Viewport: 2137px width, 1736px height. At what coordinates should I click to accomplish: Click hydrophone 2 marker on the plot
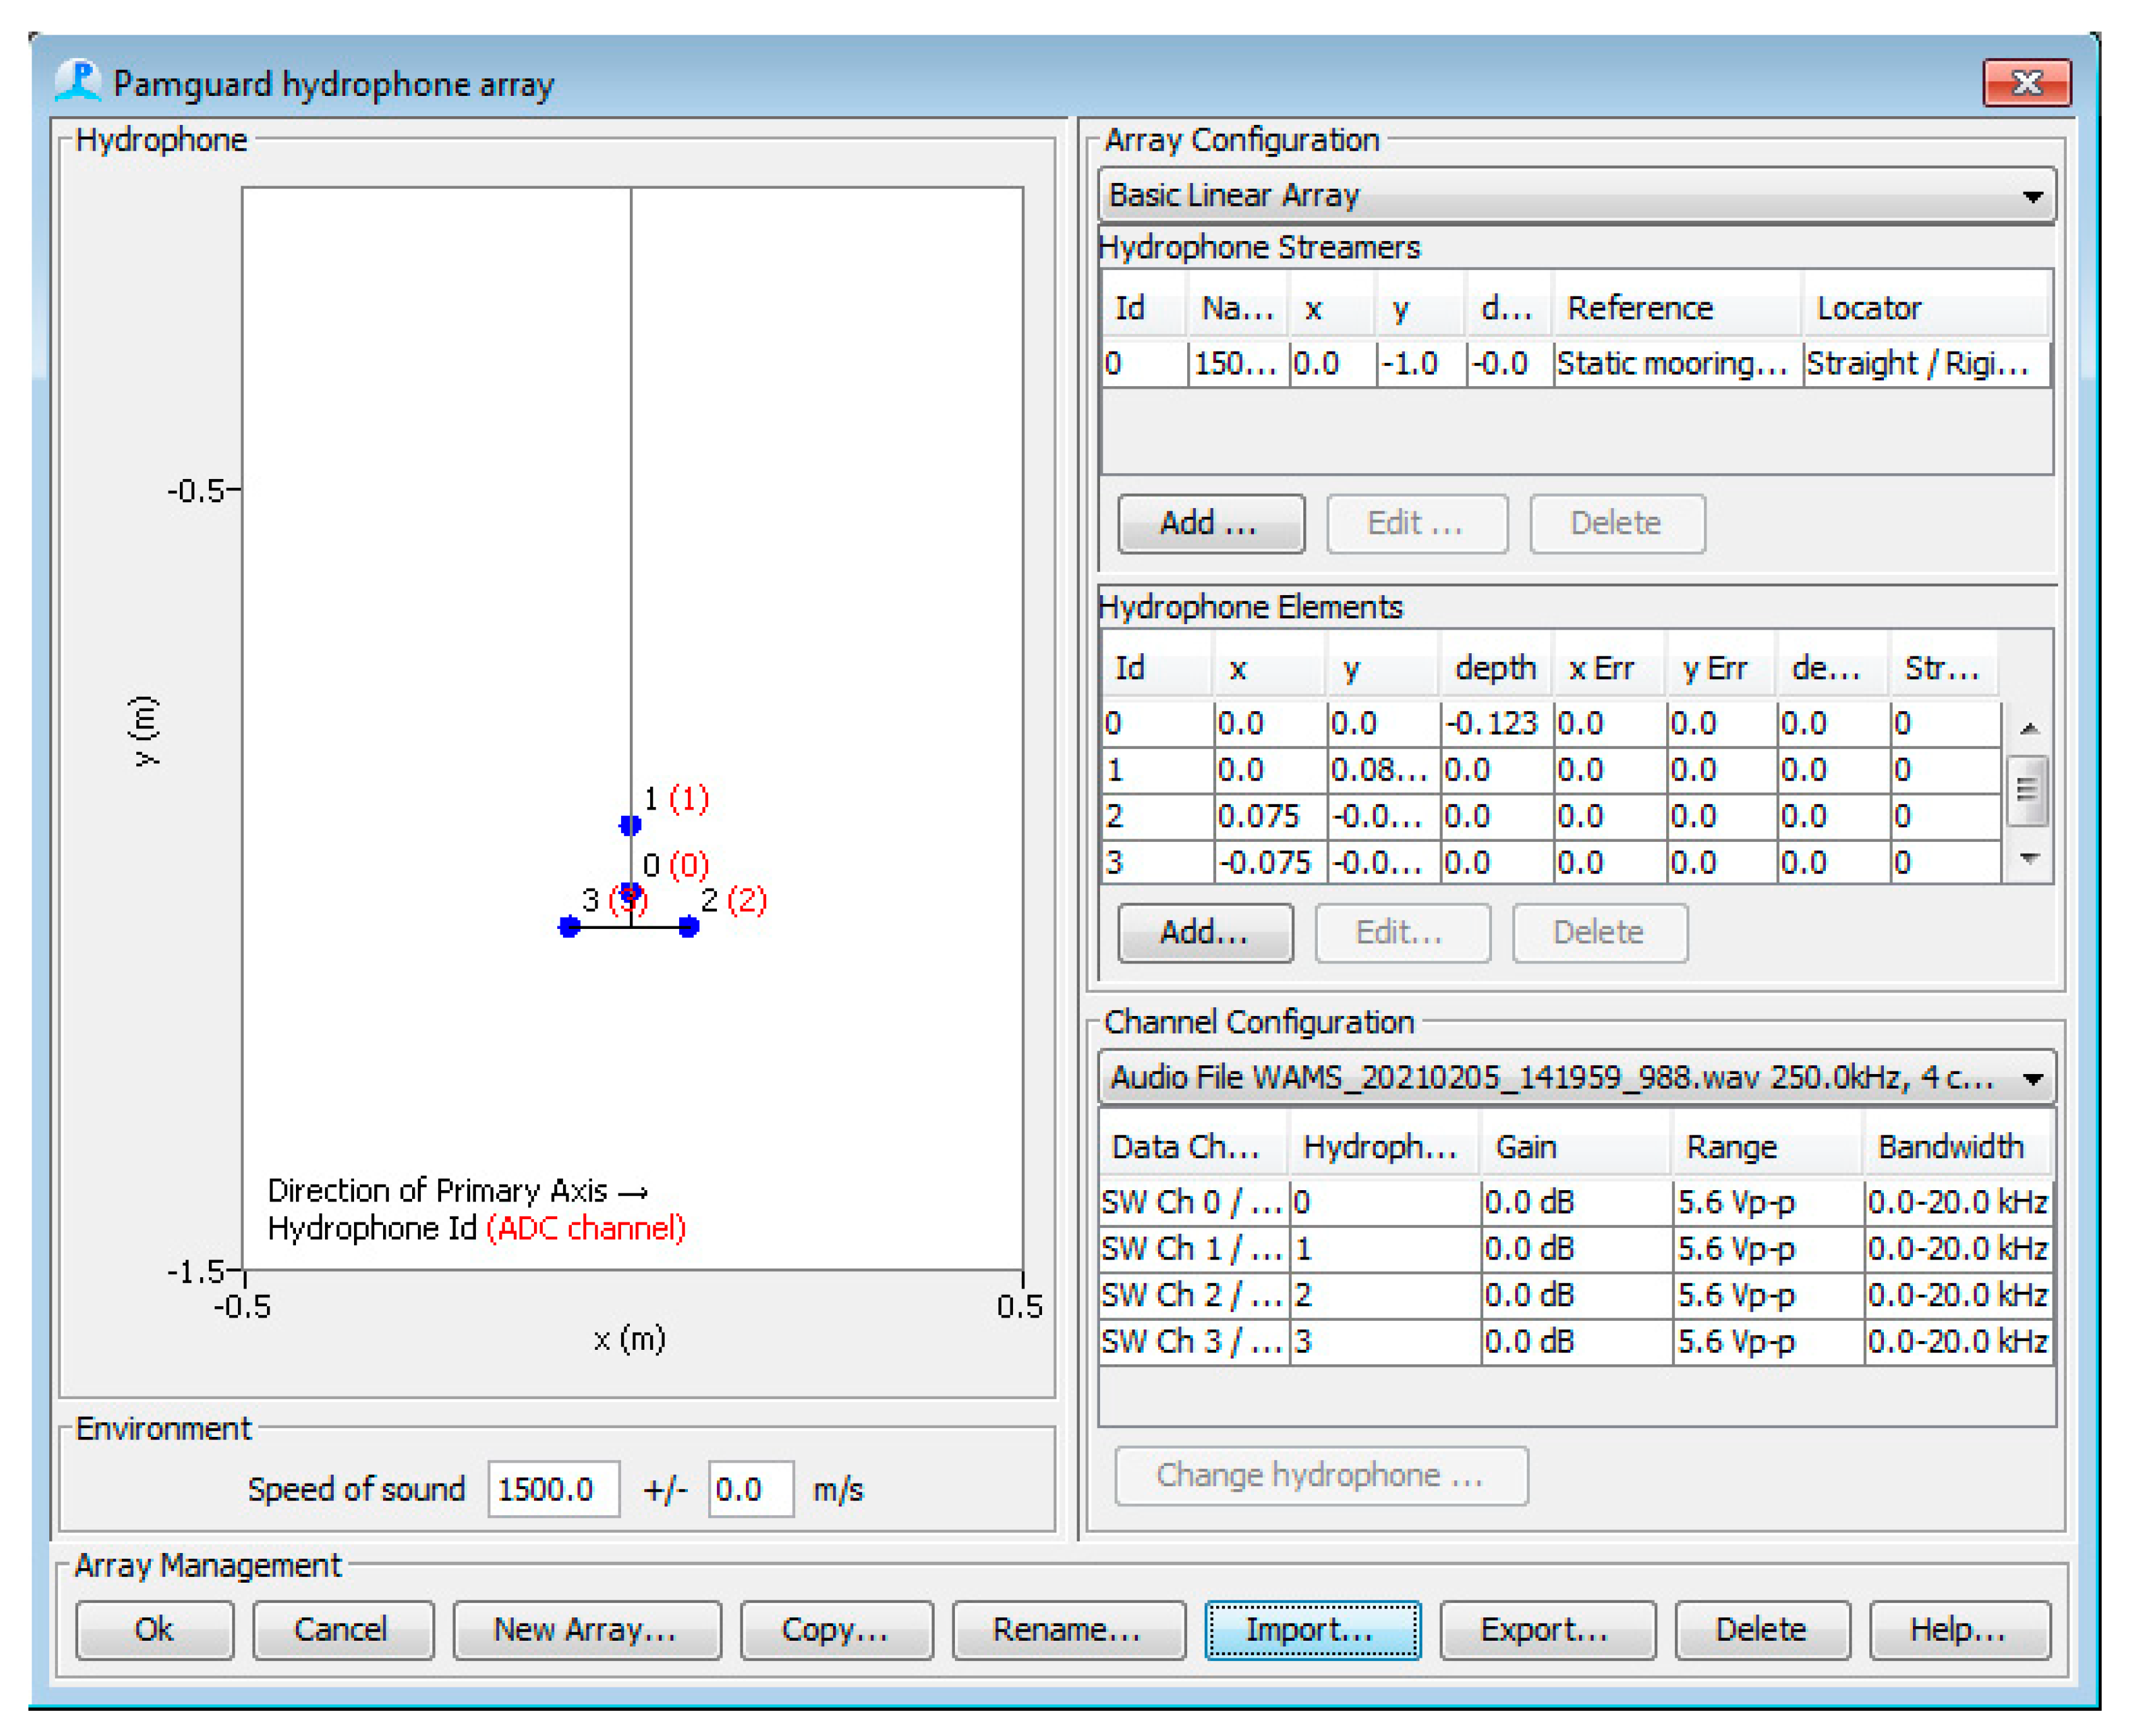pyautogui.click(x=688, y=927)
